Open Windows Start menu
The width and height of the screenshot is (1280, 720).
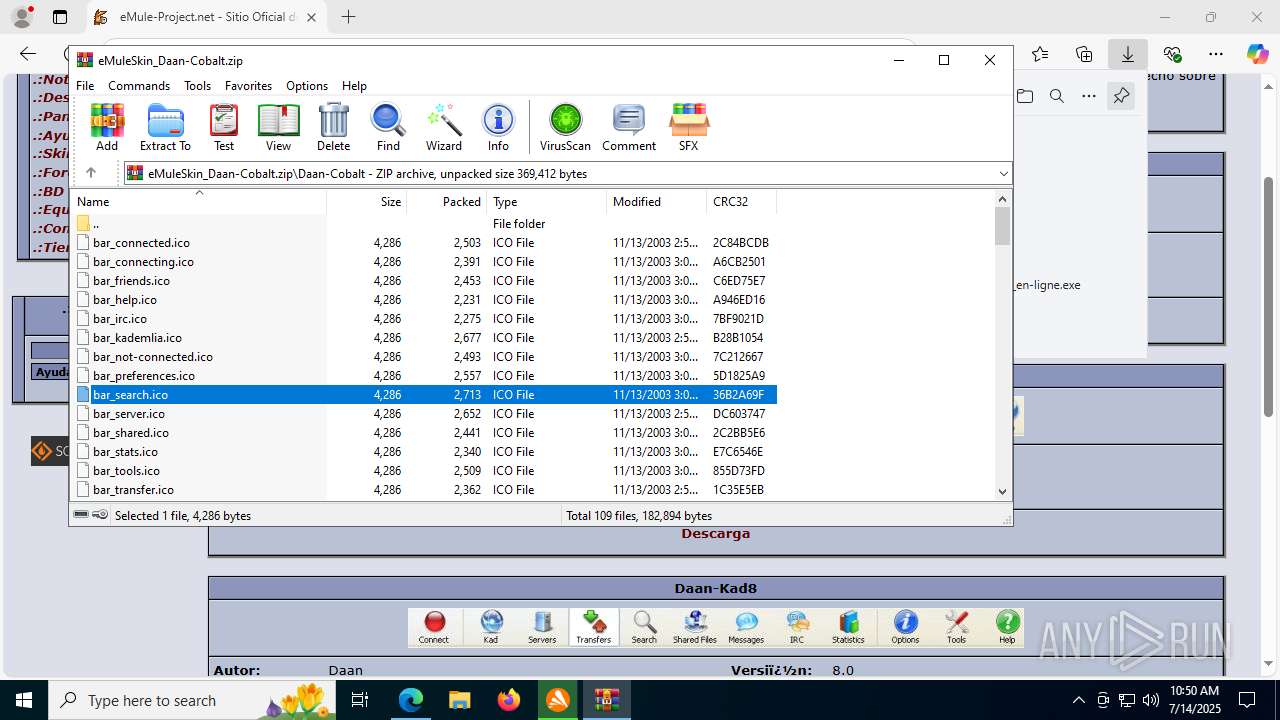[23, 700]
